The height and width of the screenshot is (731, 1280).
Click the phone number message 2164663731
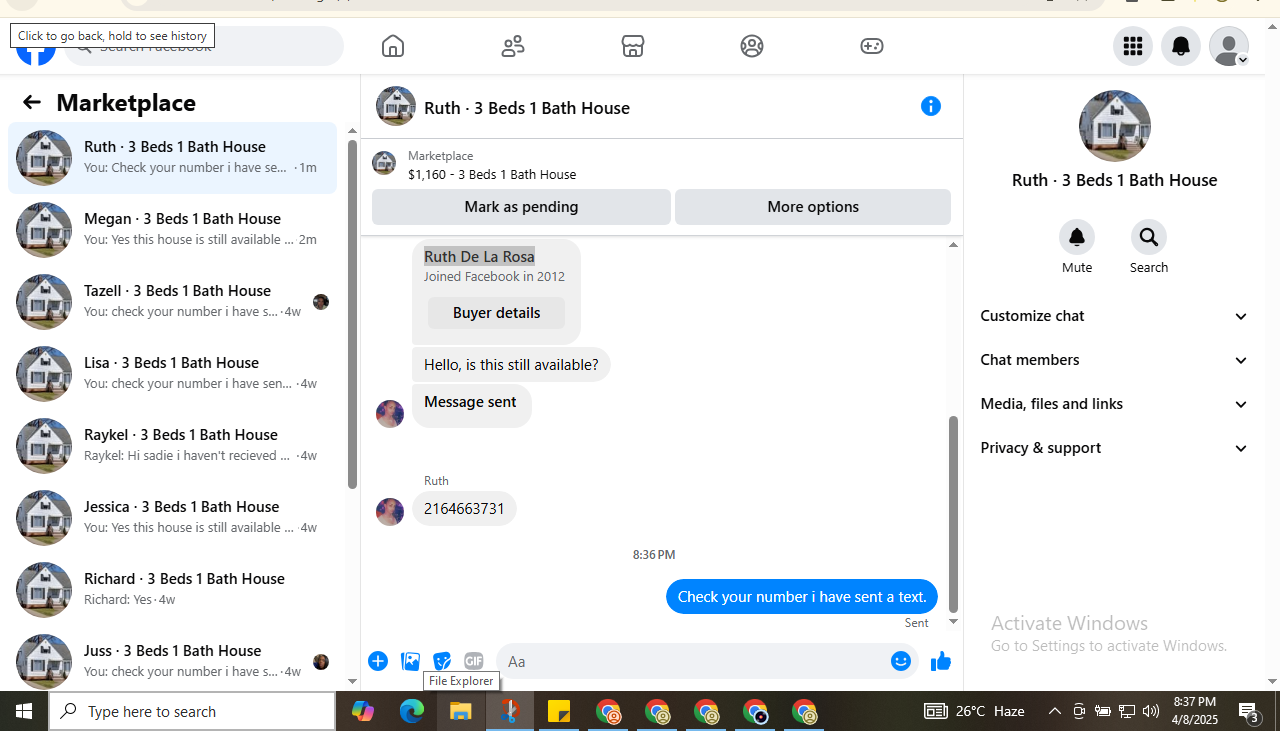tap(464, 509)
